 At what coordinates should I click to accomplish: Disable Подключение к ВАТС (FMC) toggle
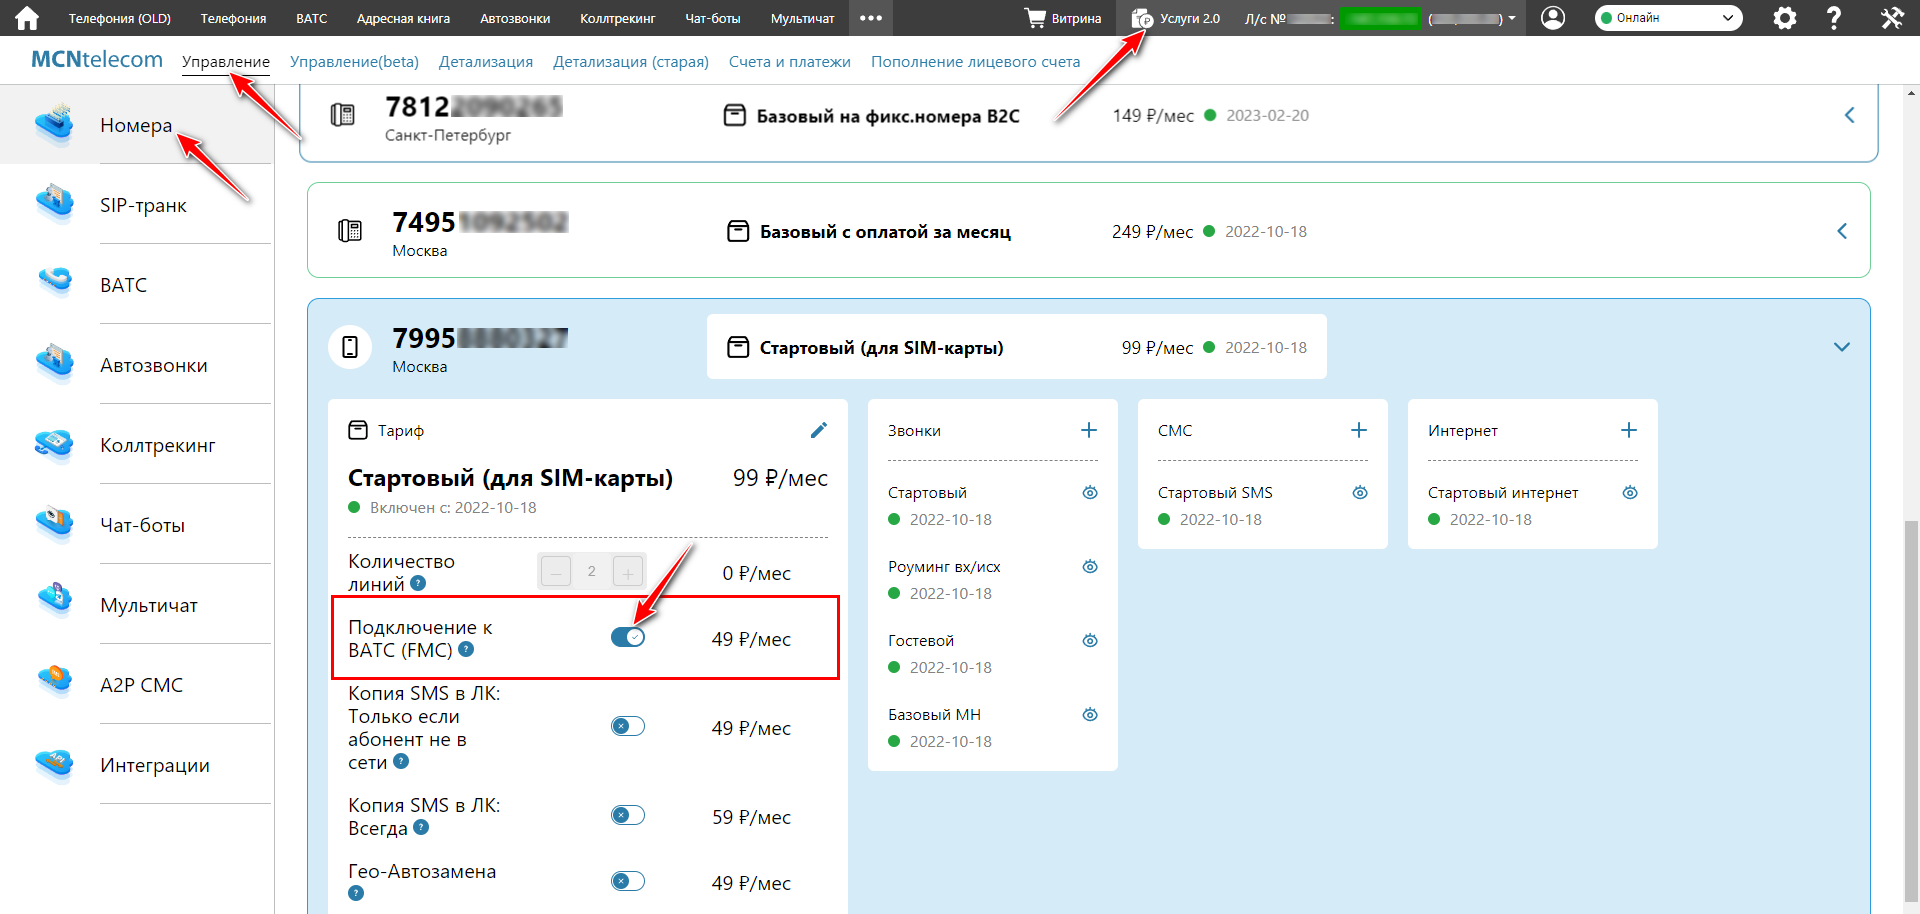click(628, 638)
